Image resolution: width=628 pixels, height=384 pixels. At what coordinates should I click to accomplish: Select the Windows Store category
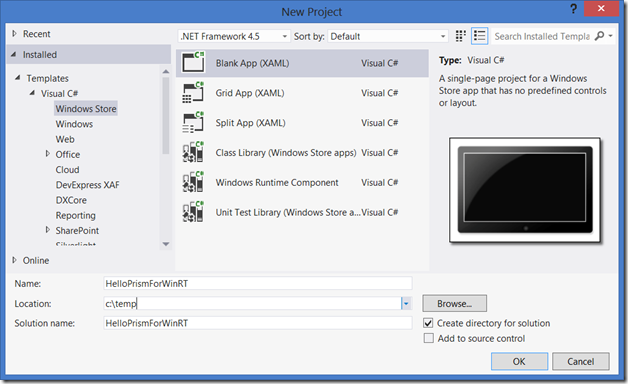pos(86,109)
